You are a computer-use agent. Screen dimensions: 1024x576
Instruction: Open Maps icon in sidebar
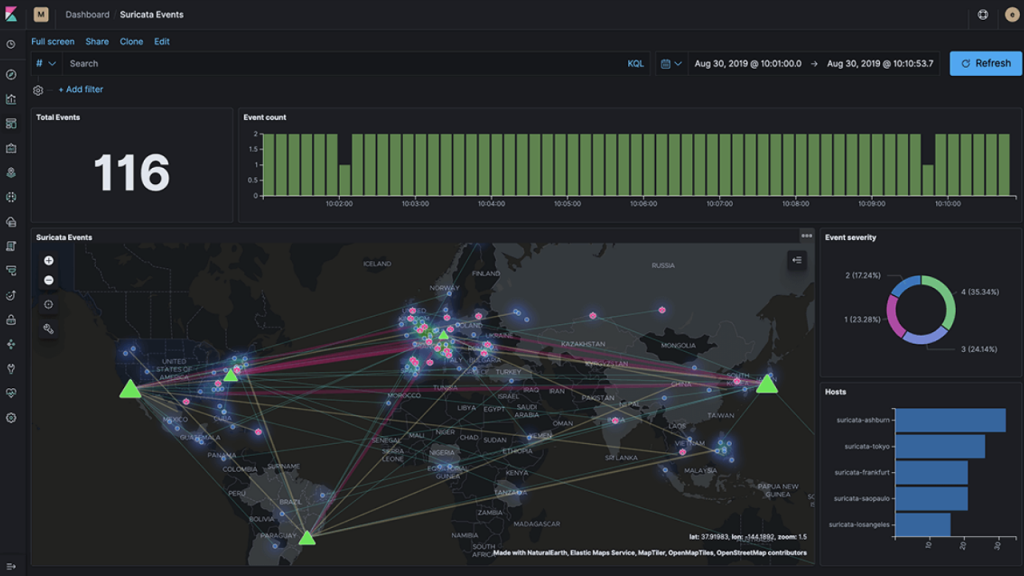click(11, 172)
